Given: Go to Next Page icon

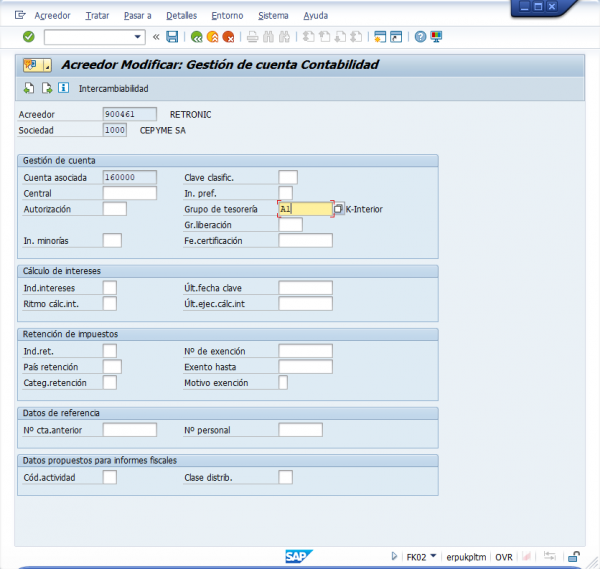Looking at the screenshot, I should (340, 37).
